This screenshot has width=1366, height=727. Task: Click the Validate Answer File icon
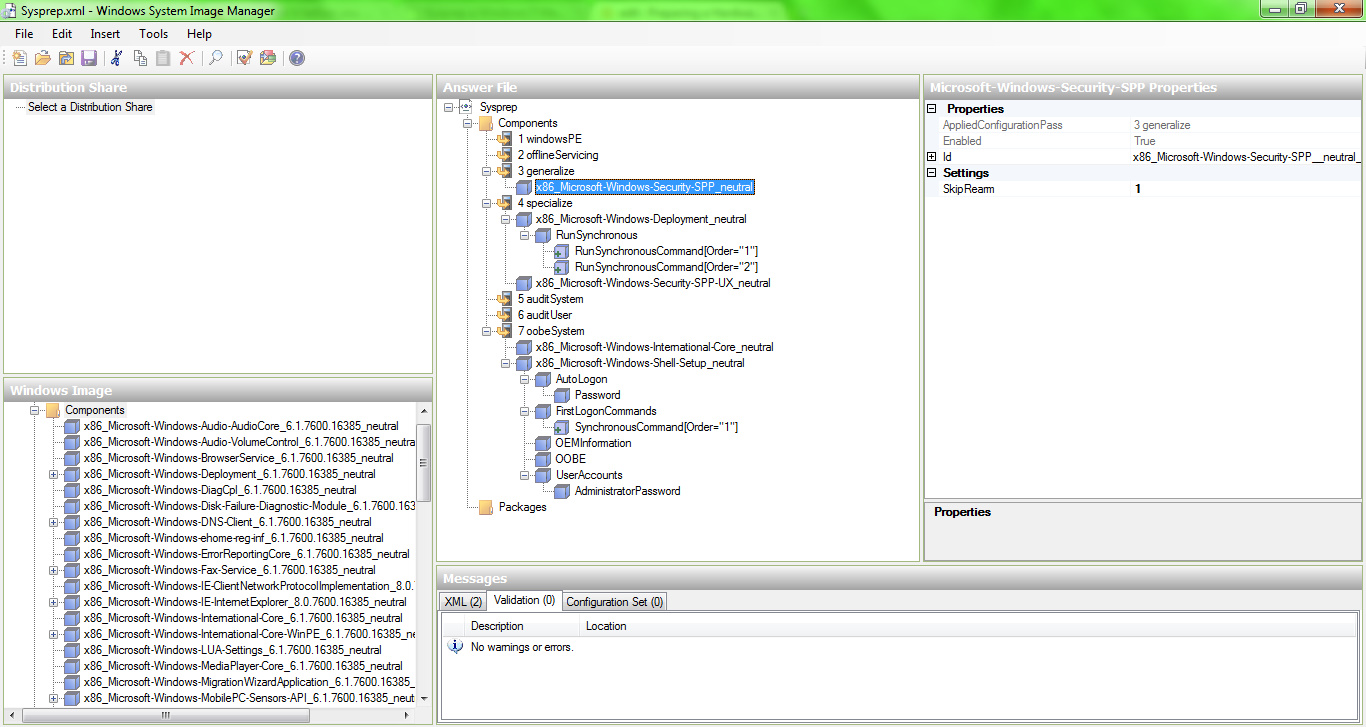click(x=244, y=58)
